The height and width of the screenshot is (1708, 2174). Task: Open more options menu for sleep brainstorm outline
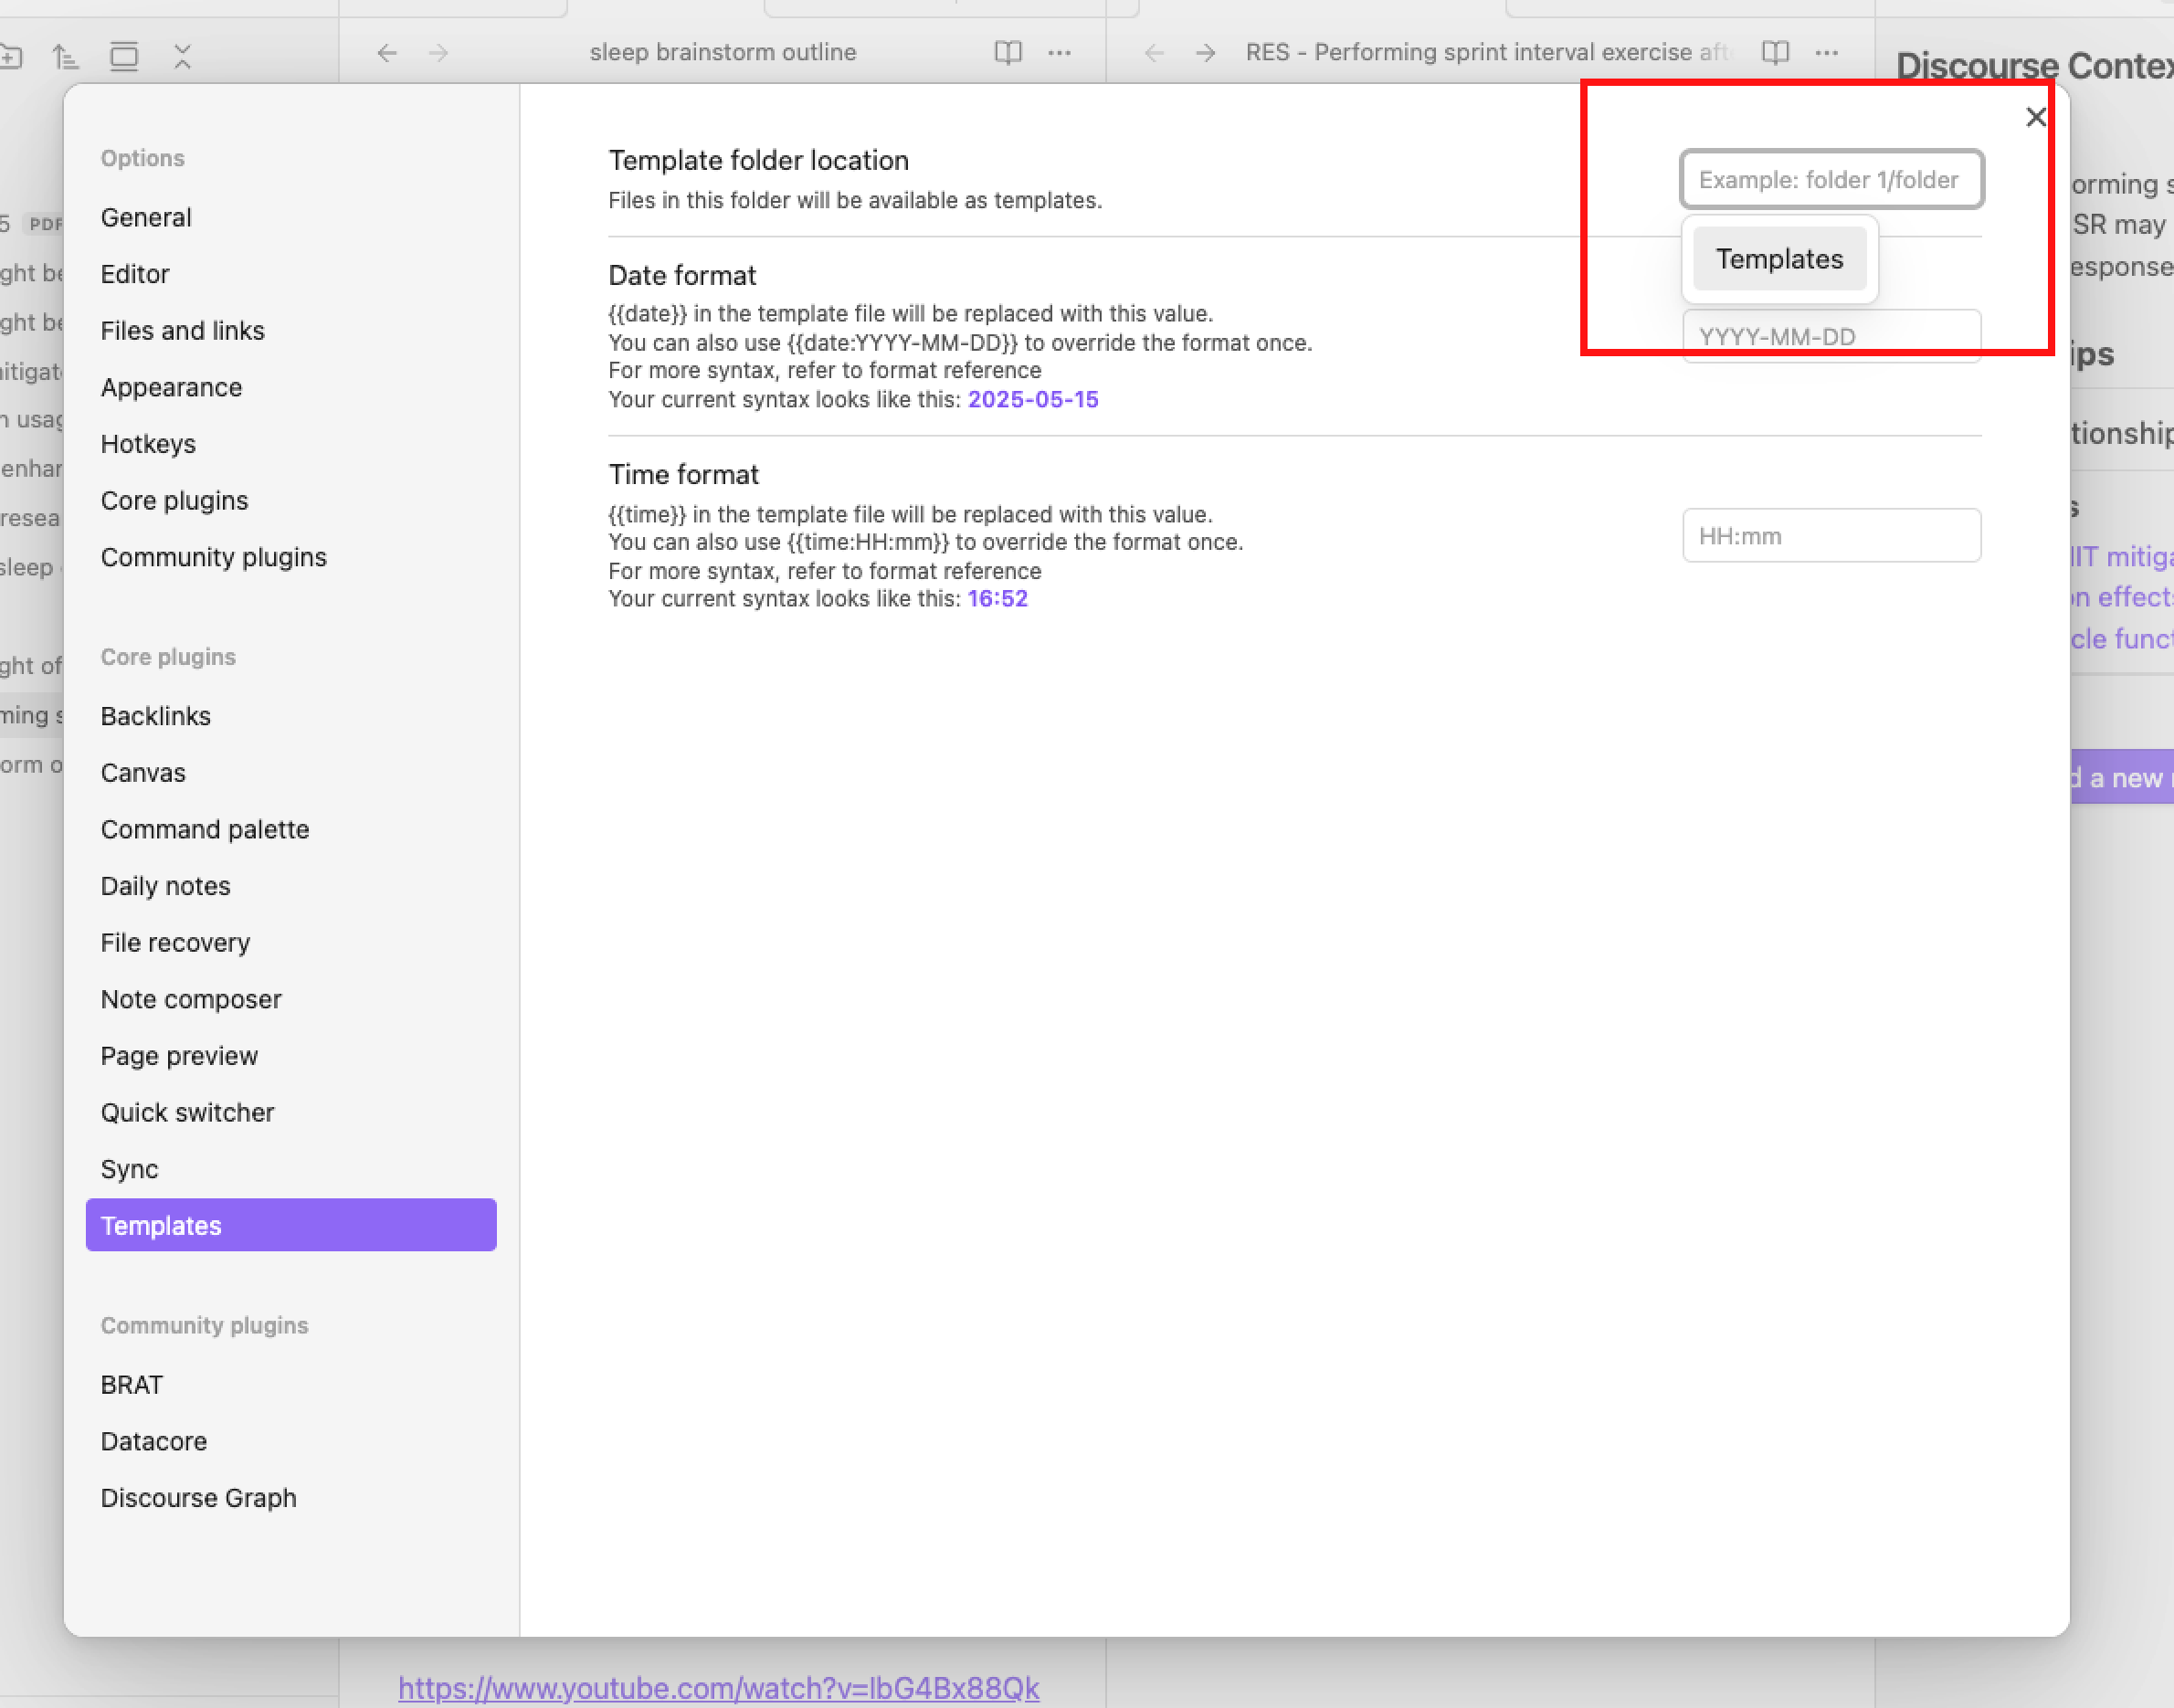(1059, 52)
